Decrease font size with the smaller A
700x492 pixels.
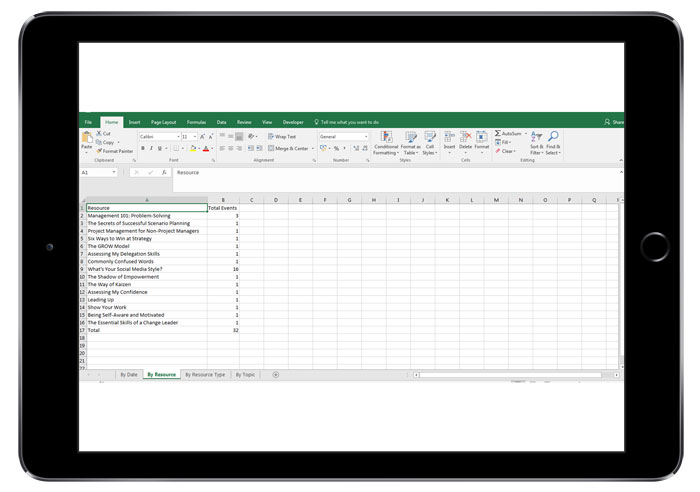coord(211,137)
